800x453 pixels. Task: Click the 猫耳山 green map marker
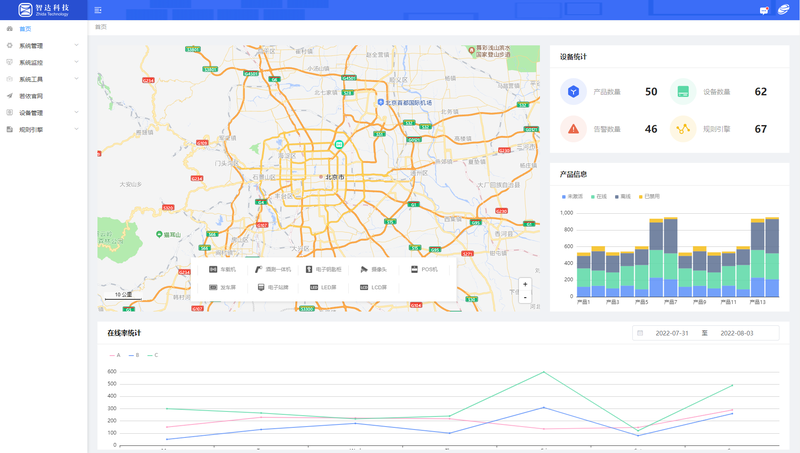[x=159, y=234]
